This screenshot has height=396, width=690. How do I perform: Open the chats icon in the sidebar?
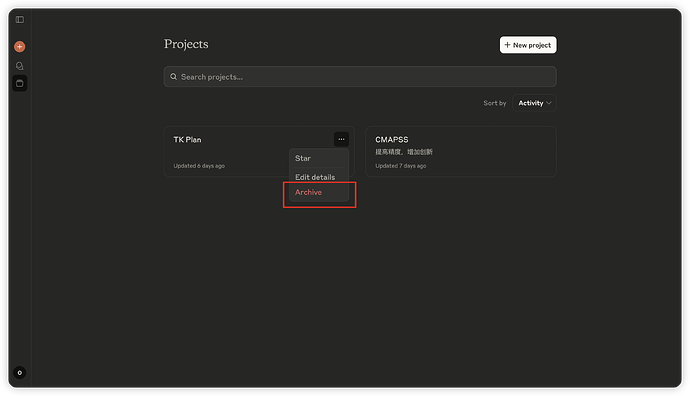coord(20,66)
